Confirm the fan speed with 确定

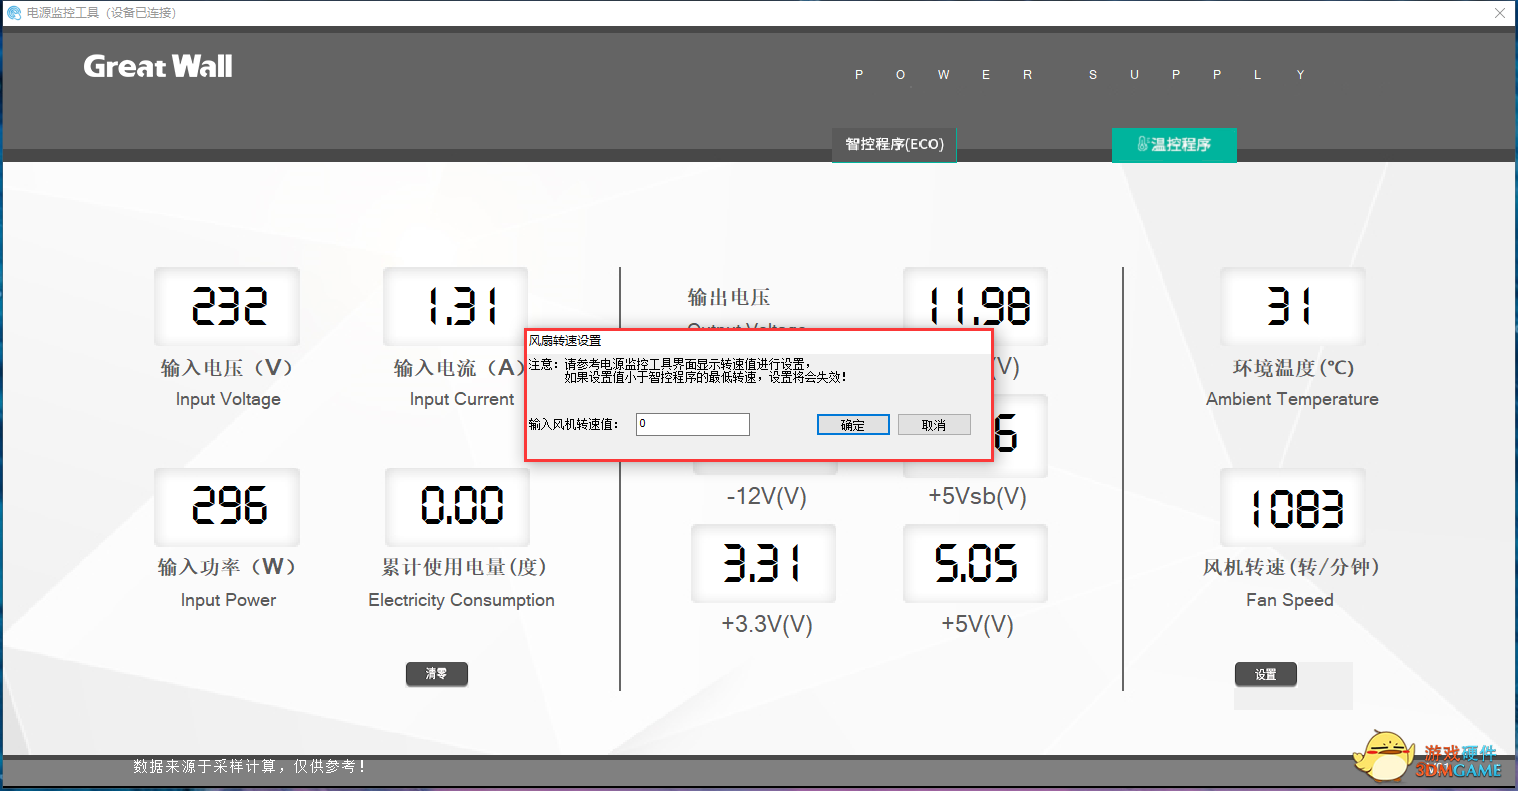tap(853, 425)
